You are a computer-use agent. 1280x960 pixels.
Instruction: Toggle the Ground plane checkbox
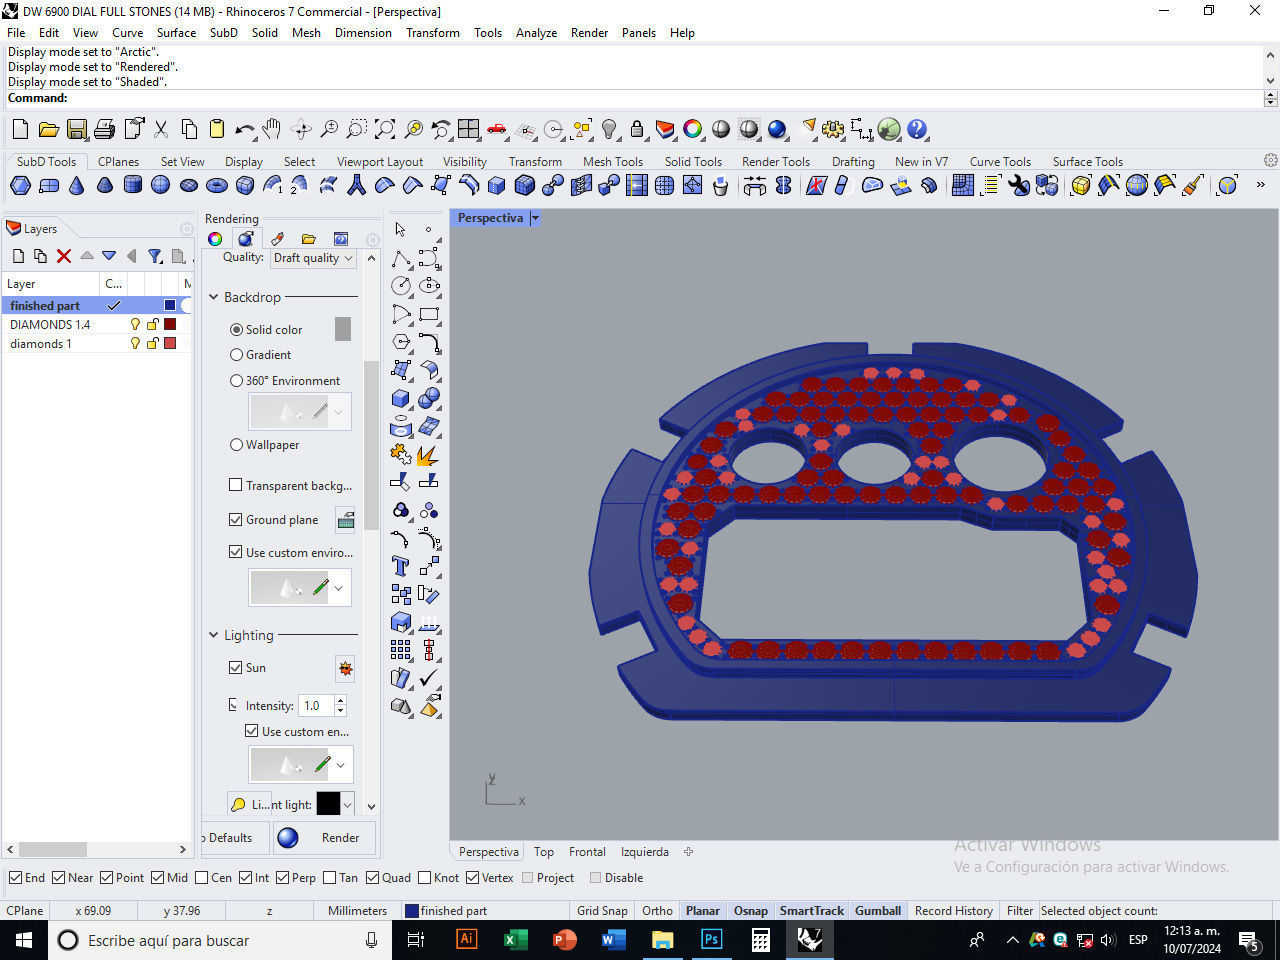[236, 519]
